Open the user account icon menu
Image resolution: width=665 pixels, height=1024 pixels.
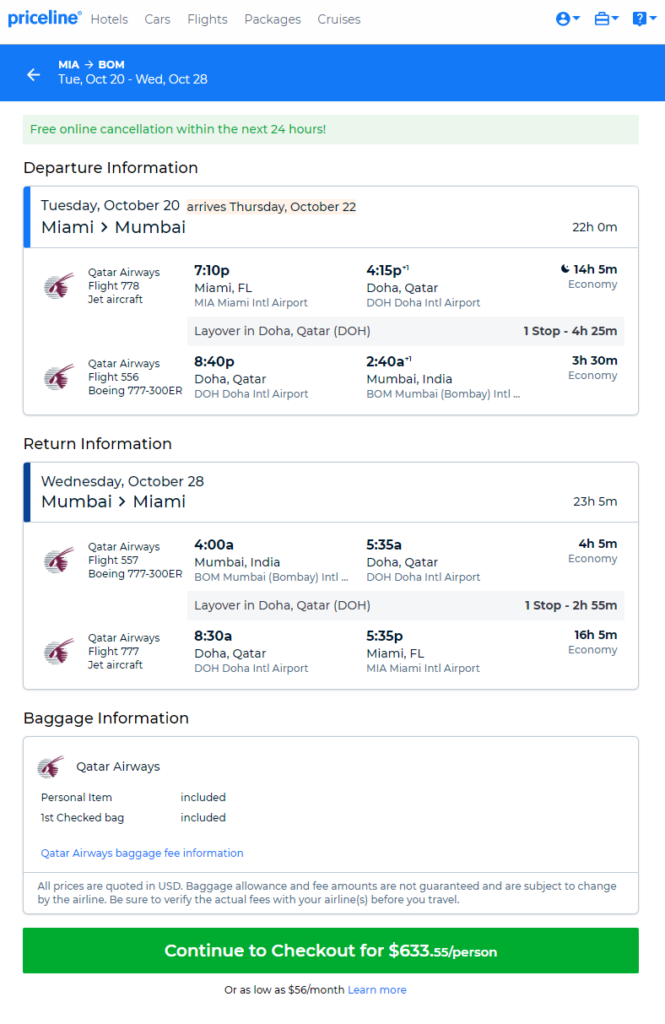tap(567, 19)
